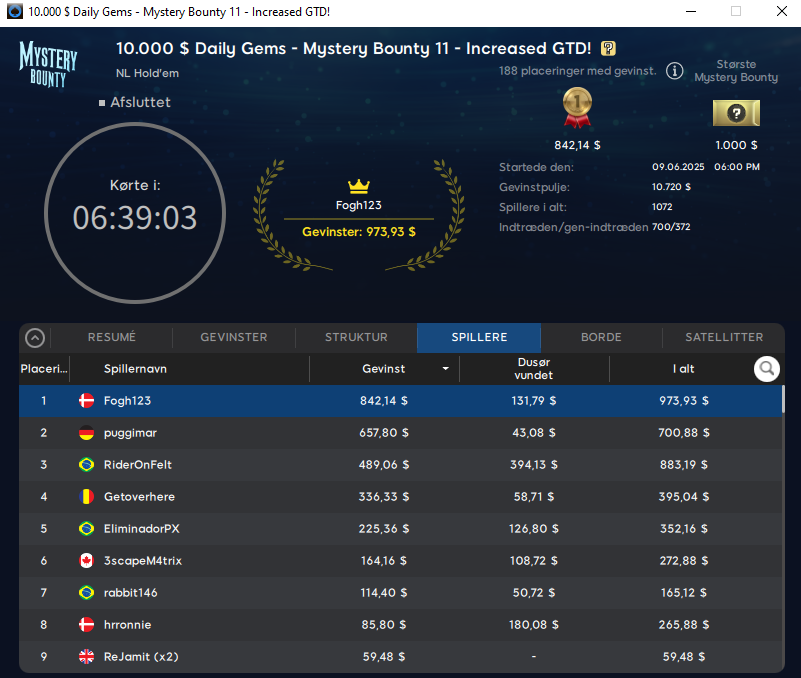Collapse the tournament panel with the round arrow
This screenshot has width=801, height=678.
point(35,338)
